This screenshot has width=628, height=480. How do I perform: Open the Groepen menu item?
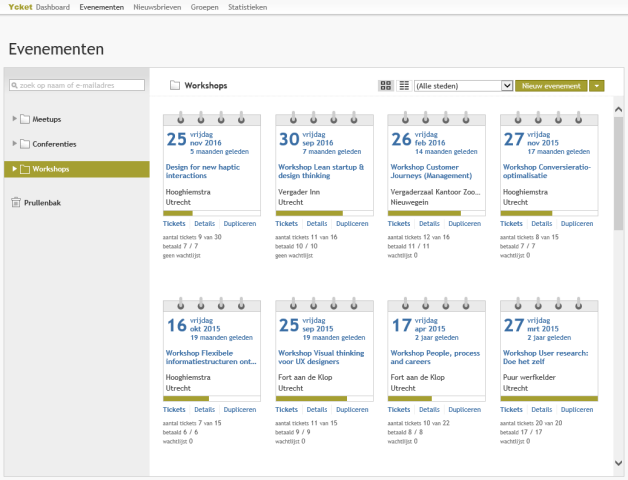click(x=204, y=7)
